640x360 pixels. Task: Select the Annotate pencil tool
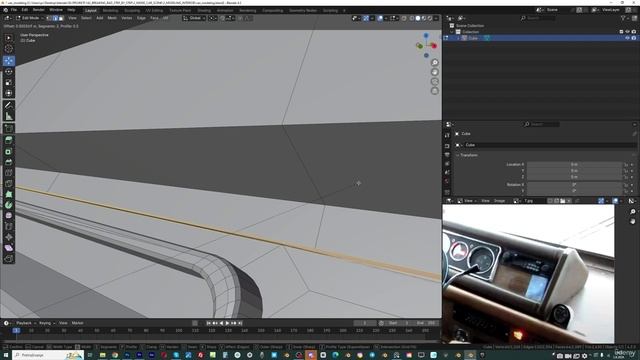click(x=9, y=105)
